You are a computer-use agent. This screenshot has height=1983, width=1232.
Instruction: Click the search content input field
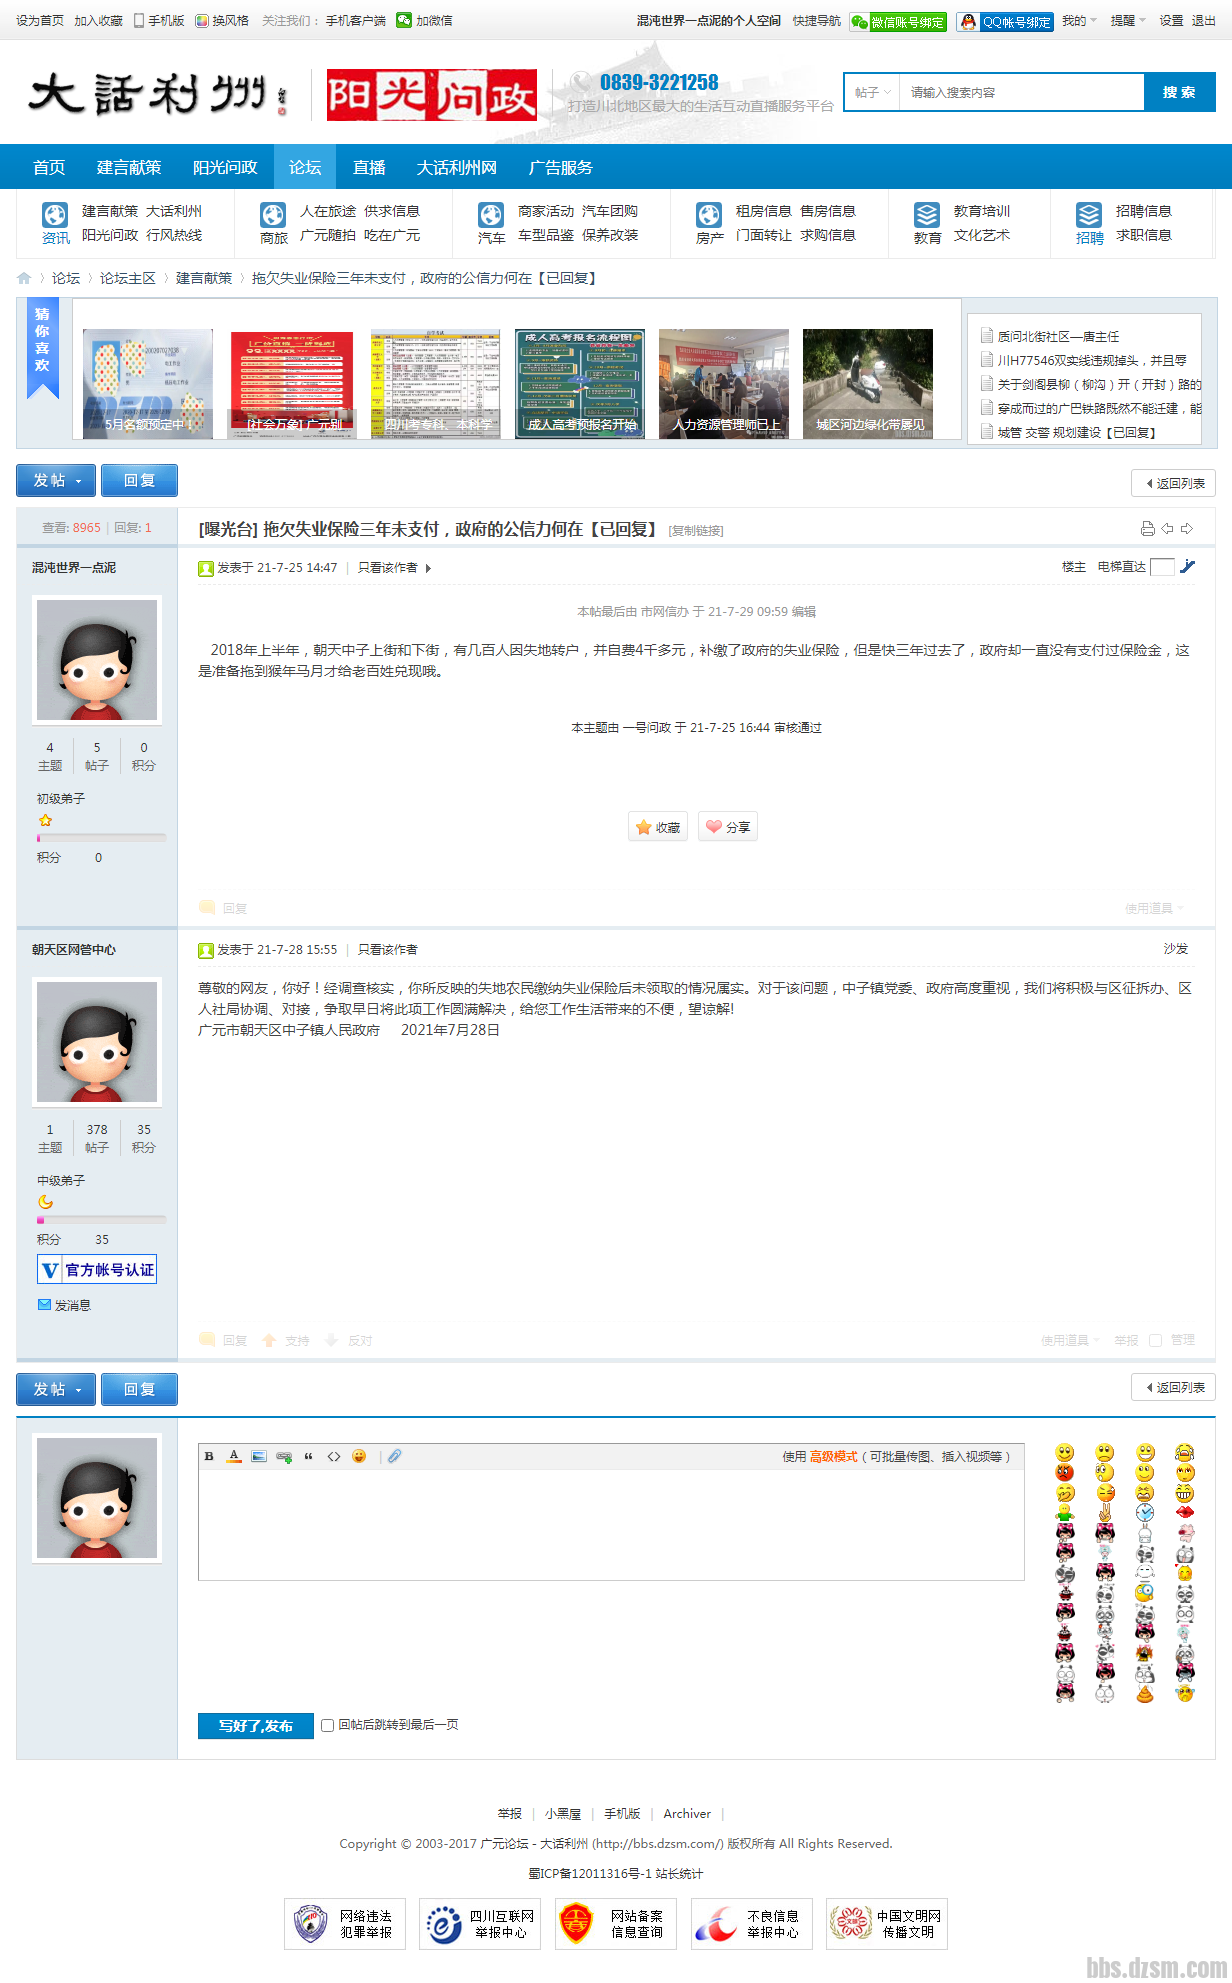[x=1020, y=92]
